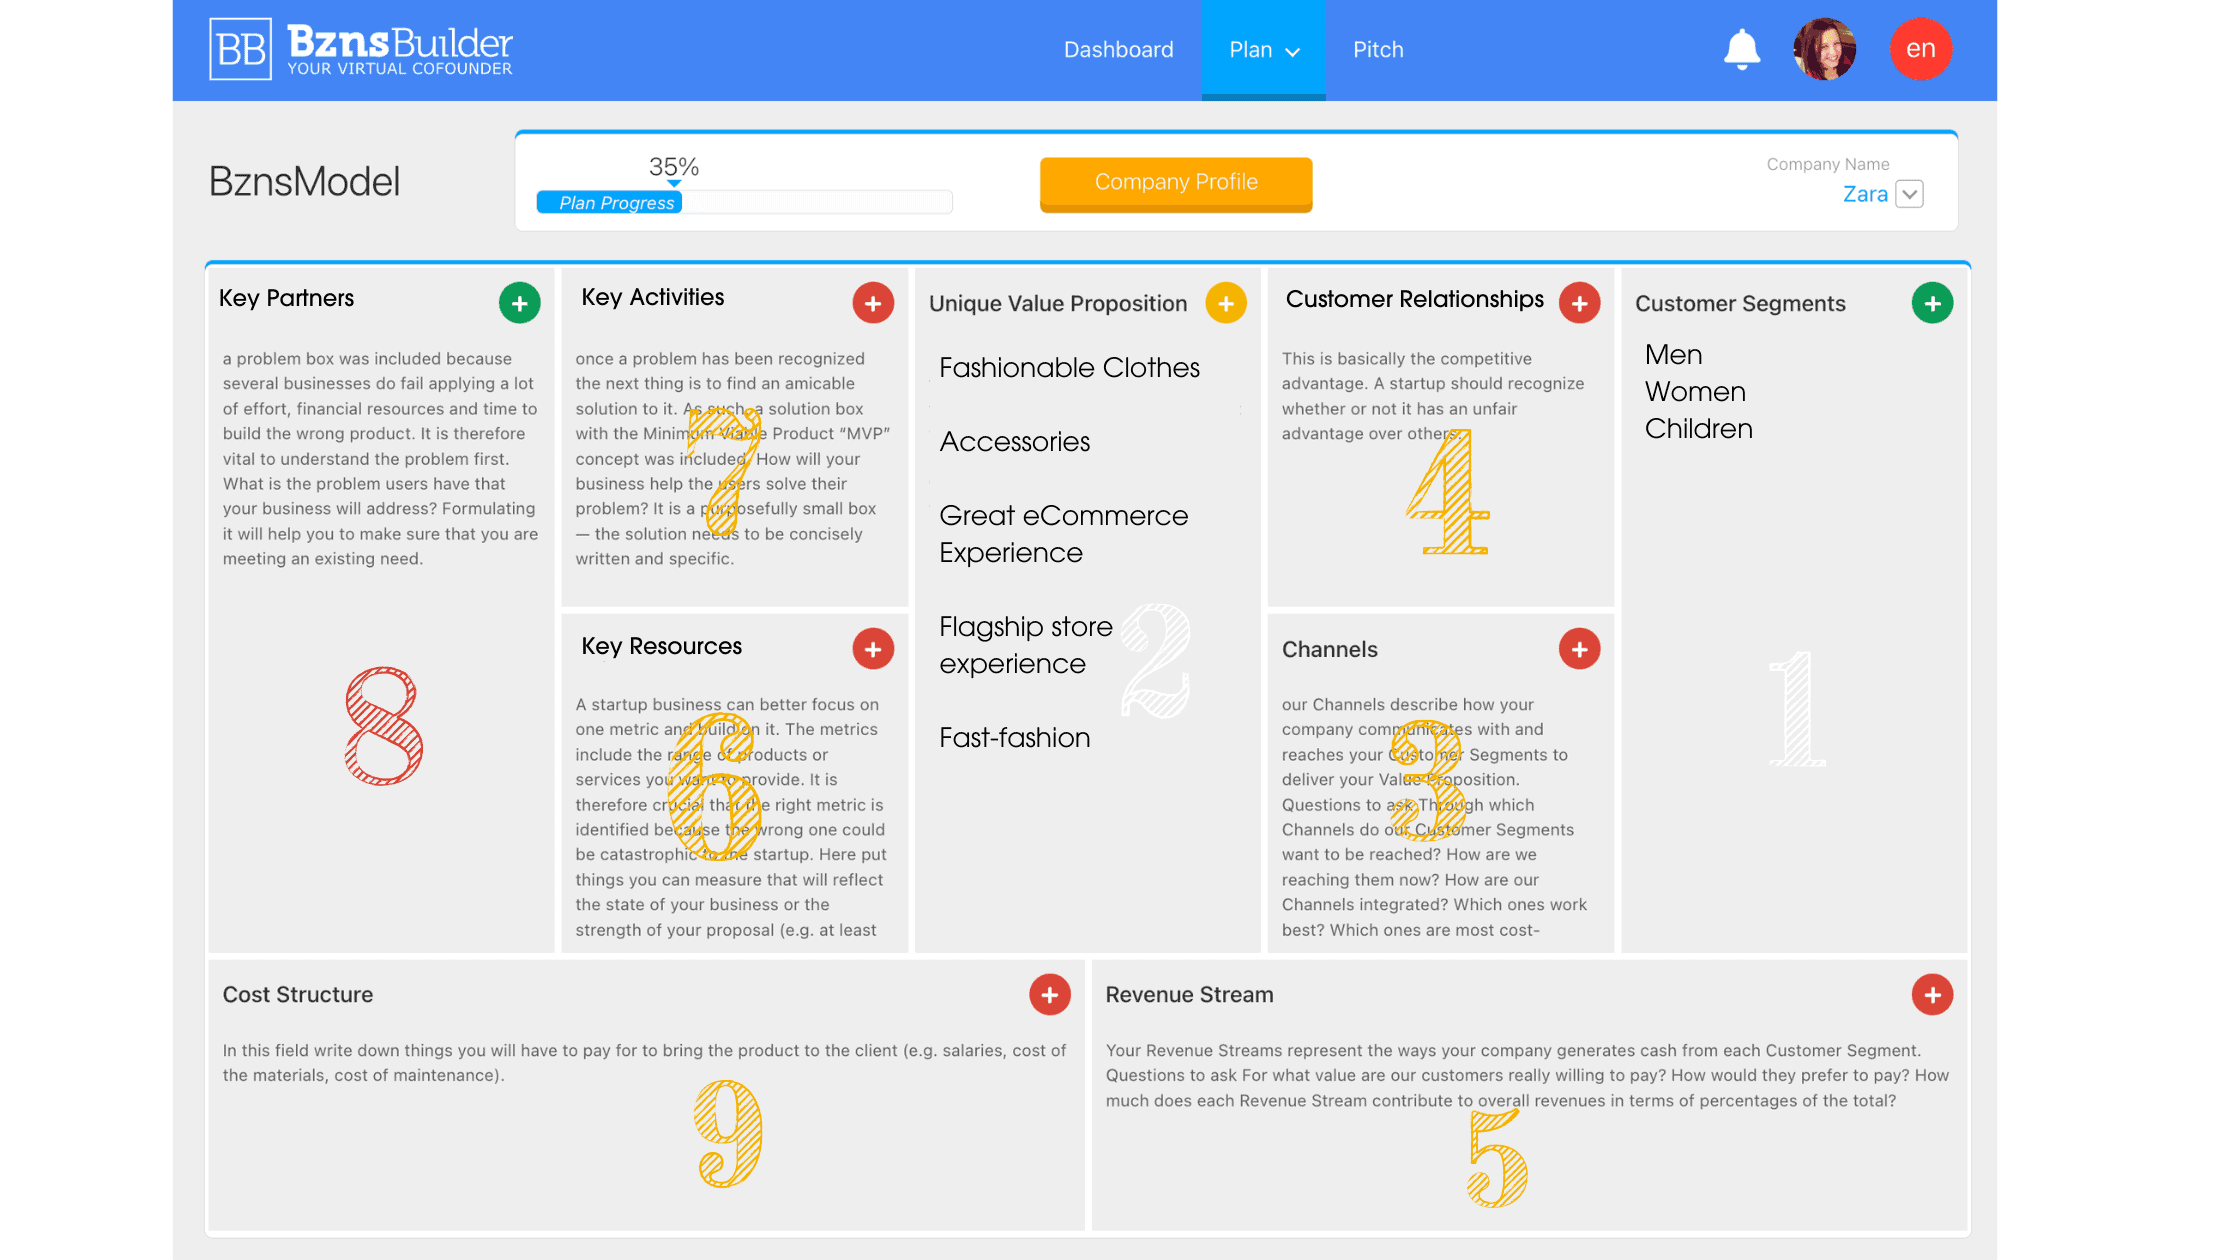Click the add icon in Unique Value Proposition
The height and width of the screenshot is (1260, 2240).
pos(1228,303)
